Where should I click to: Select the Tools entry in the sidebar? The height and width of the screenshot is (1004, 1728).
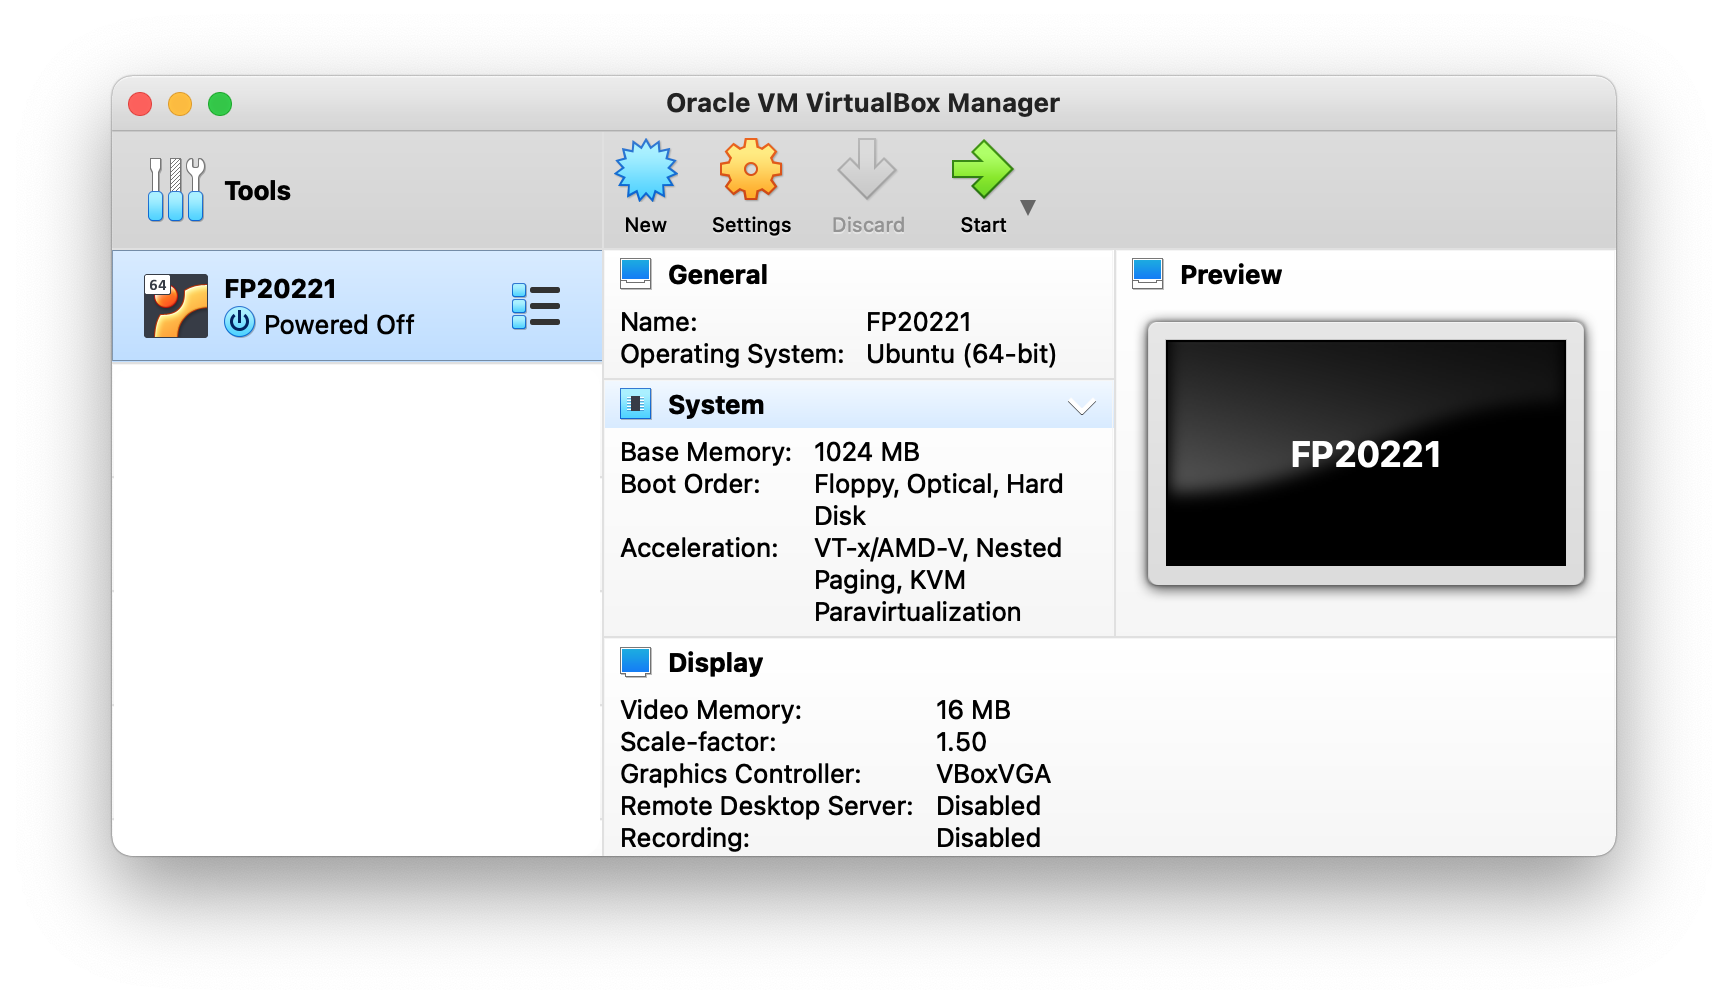tap(257, 191)
